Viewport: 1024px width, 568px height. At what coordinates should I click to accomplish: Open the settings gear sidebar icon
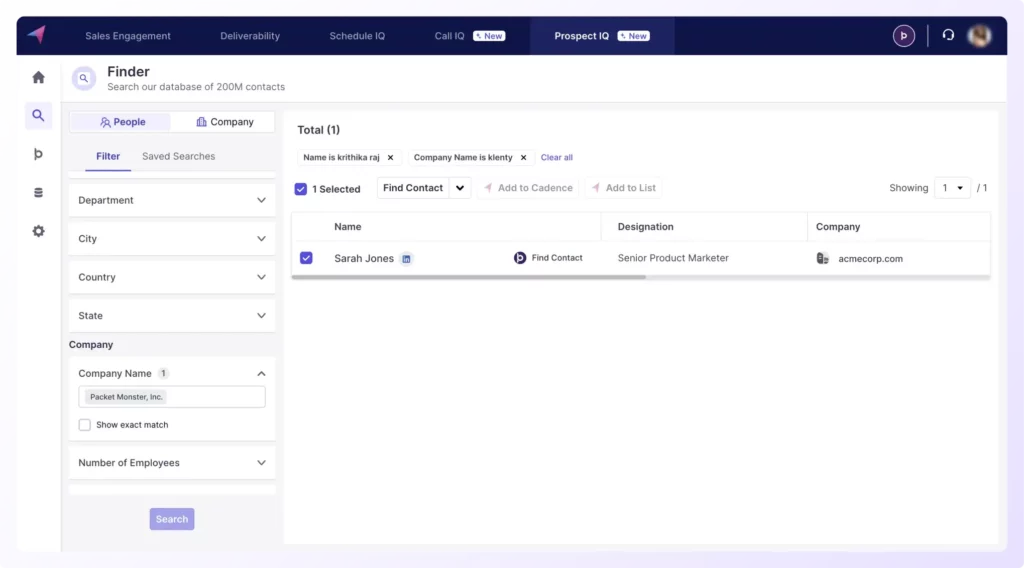point(39,231)
